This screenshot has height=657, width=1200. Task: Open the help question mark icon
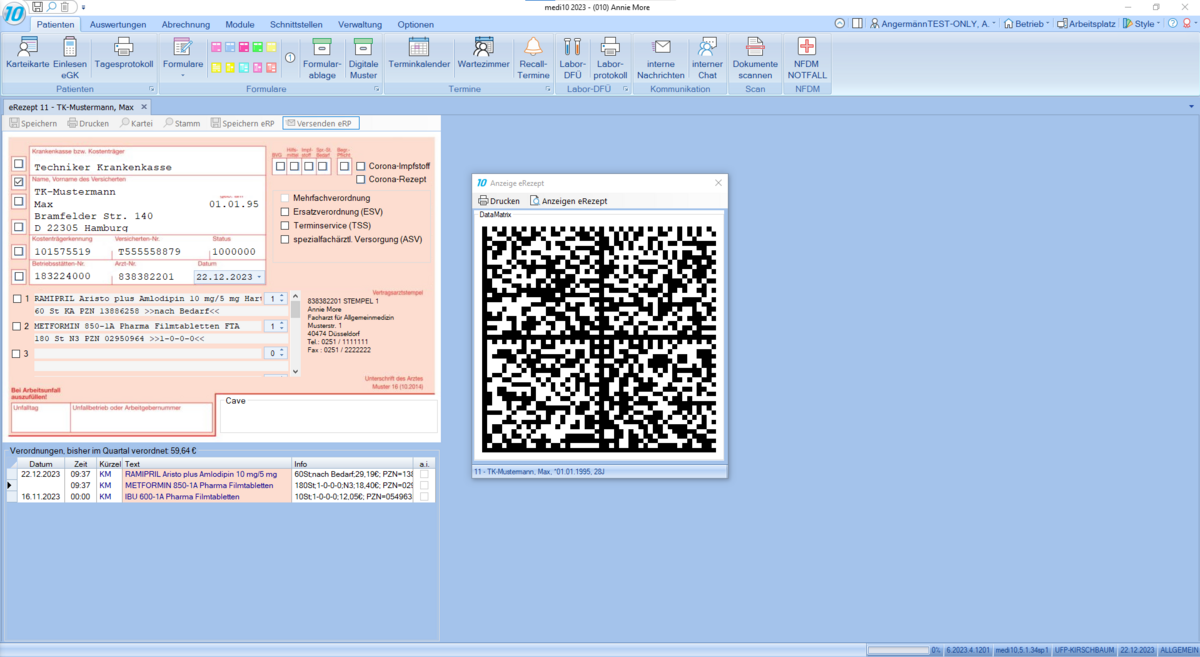(x=1173, y=23)
